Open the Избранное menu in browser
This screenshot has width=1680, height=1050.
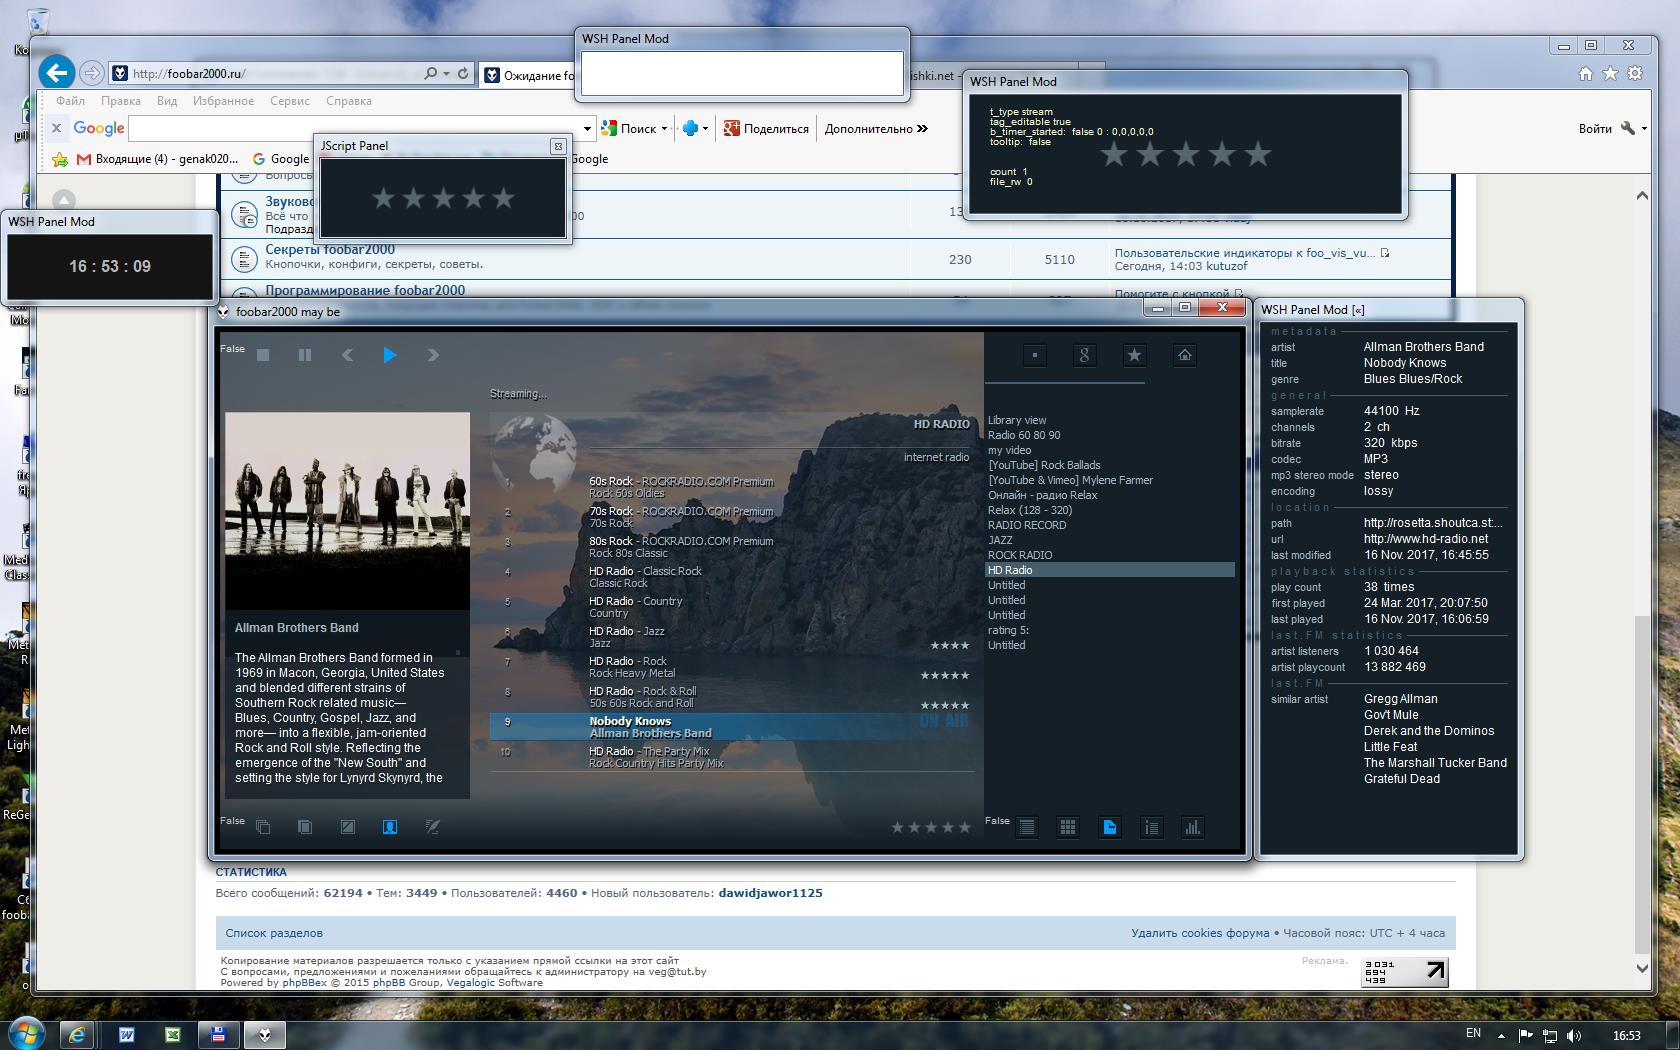point(223,101)
